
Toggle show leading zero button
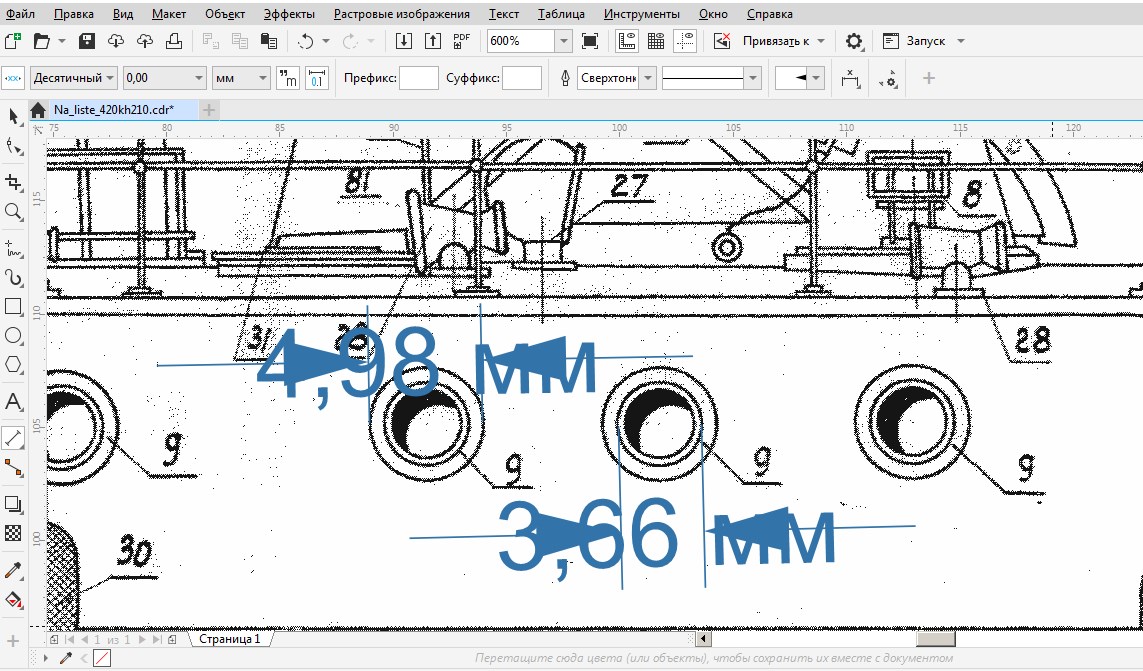tap(317, 78)
